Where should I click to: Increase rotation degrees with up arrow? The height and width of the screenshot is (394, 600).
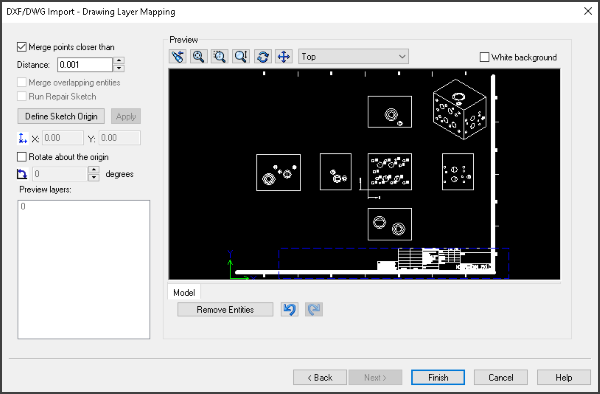pyautogui.click(x=94, y=169)
